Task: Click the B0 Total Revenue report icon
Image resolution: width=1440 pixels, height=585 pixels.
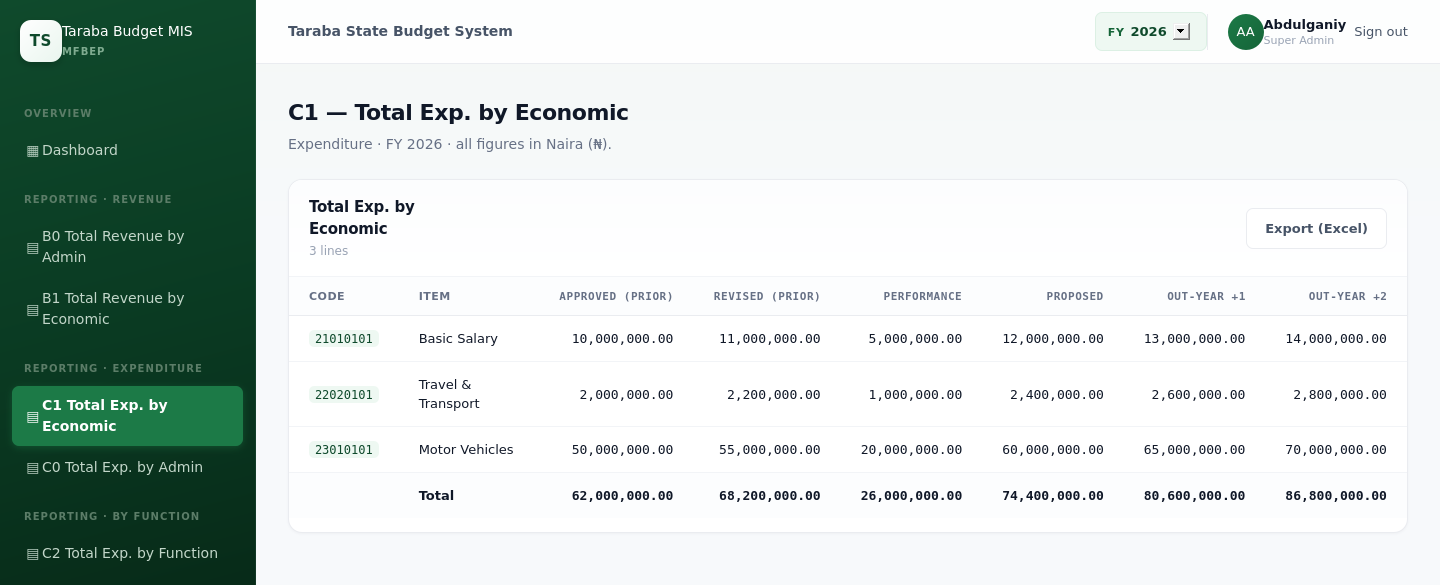Action: coord(33,247)
